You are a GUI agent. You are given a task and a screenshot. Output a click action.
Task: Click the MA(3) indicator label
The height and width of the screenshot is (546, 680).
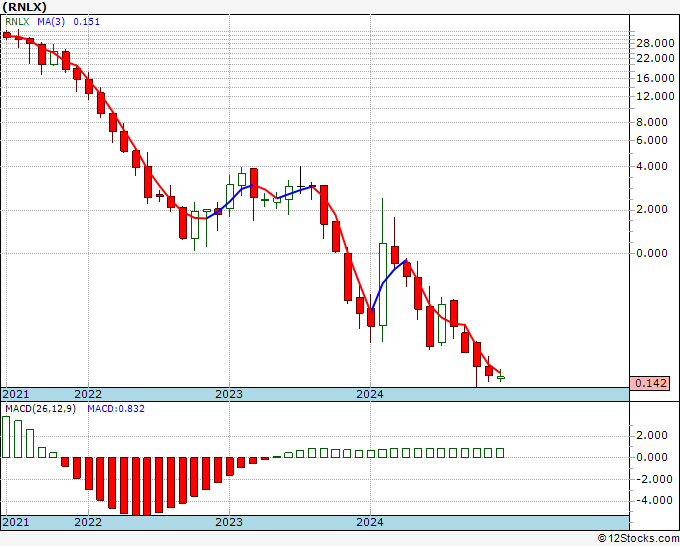[x=51, y=22]
